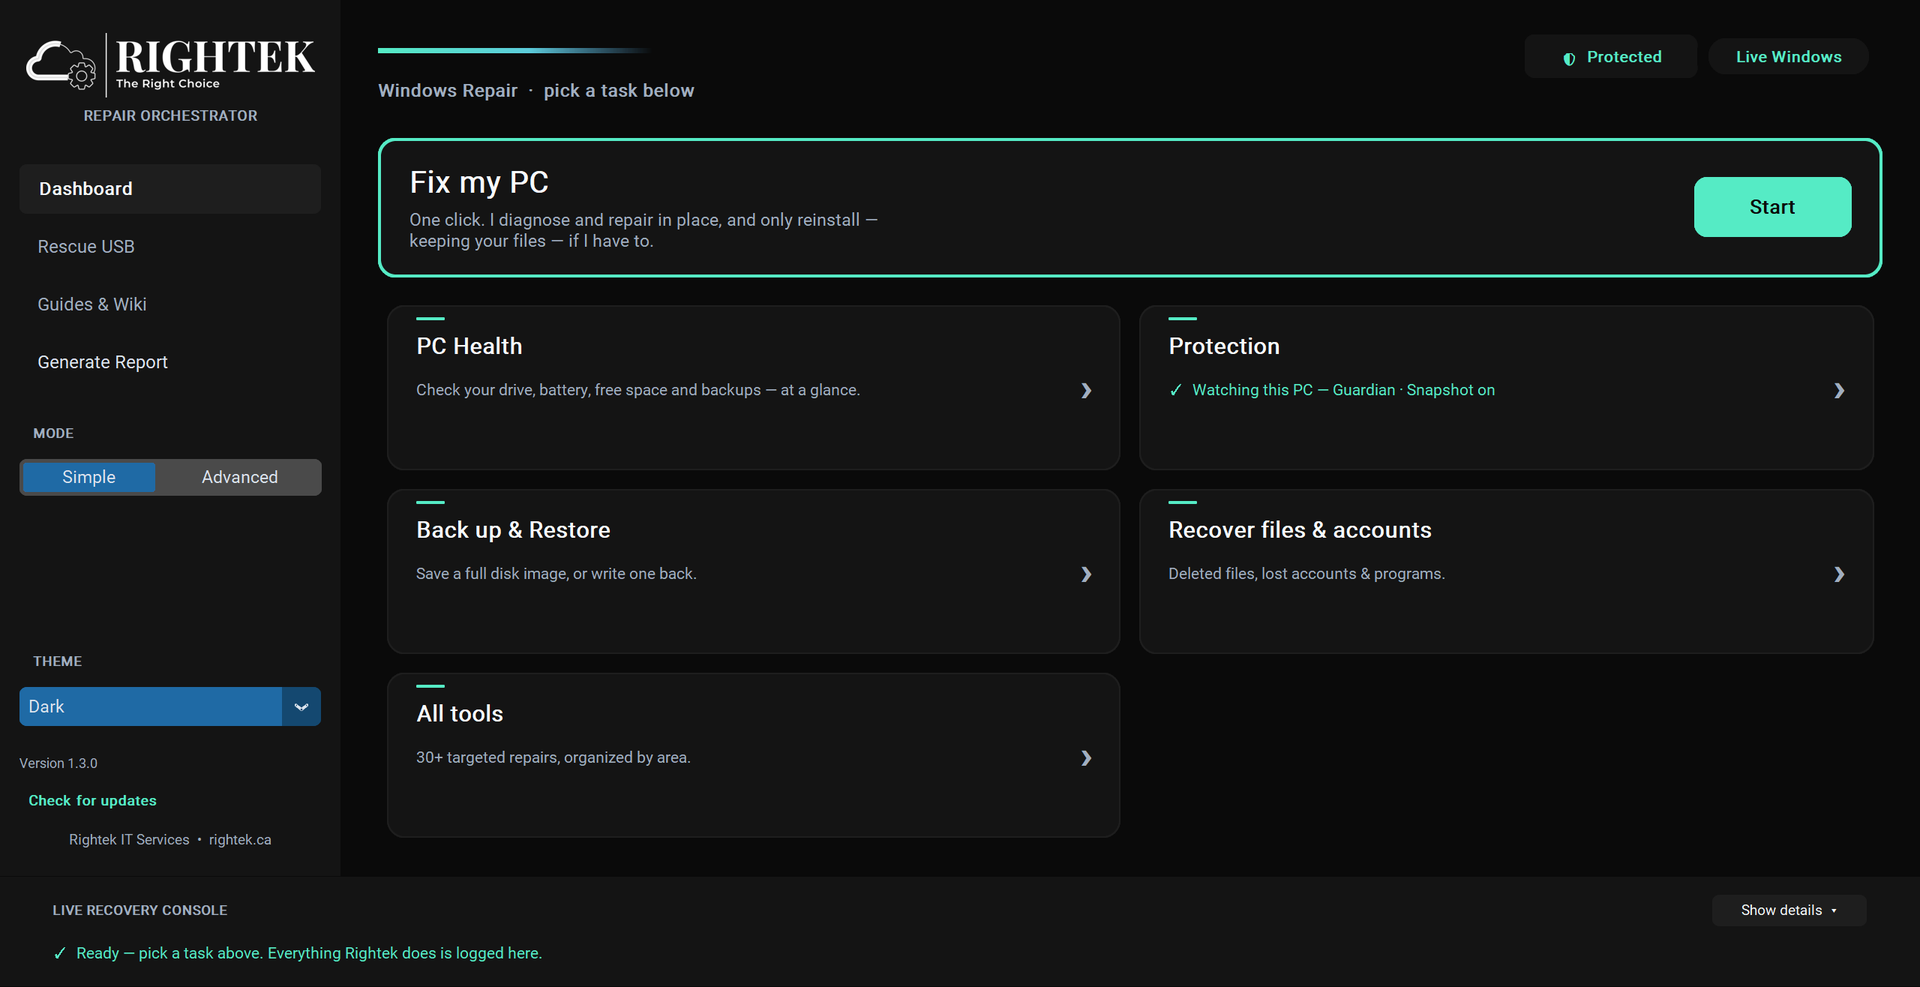
Task: Click the All tools heading
Action: pyautogui.click(x=460, y=714)
